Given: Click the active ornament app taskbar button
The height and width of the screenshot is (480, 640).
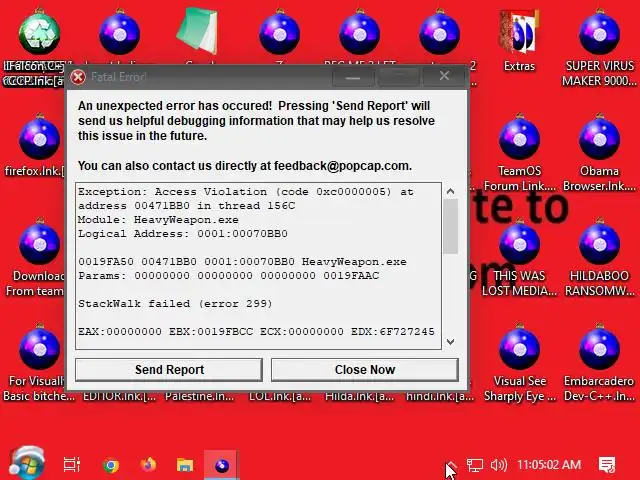Looking at the screenshot, I should point(222,465).
